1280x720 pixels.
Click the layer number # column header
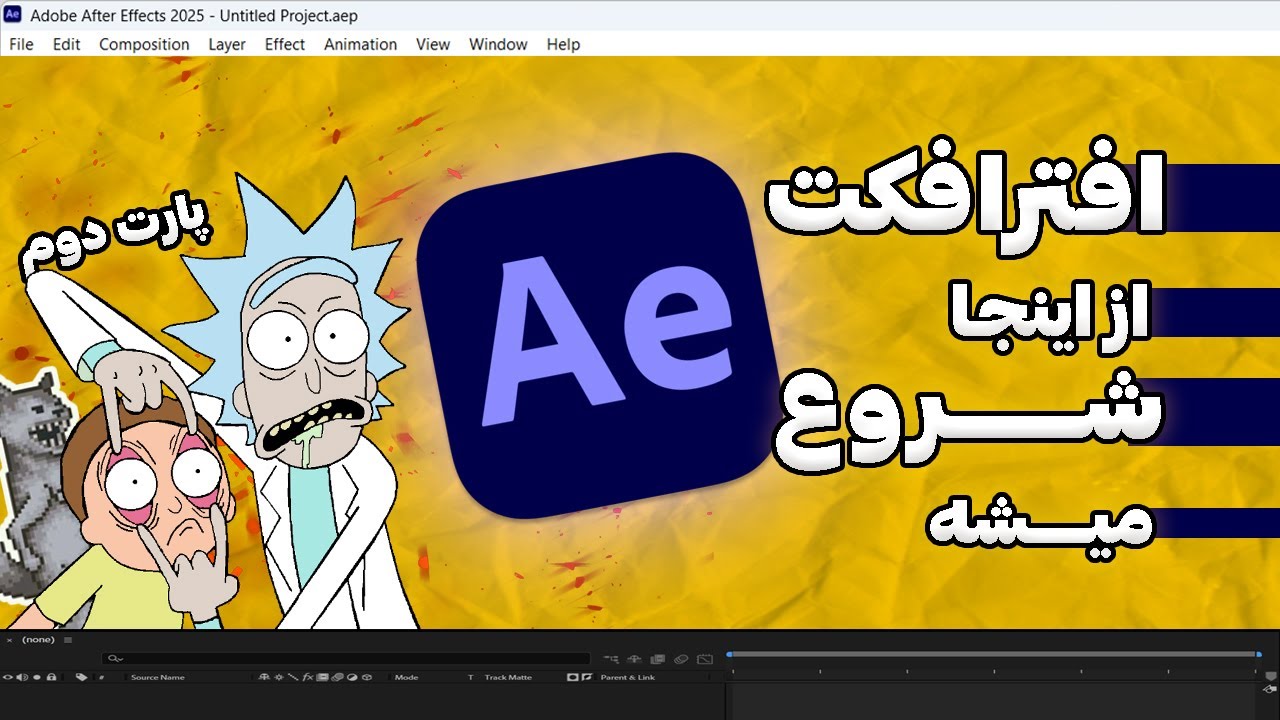click(x=101, y=678)
